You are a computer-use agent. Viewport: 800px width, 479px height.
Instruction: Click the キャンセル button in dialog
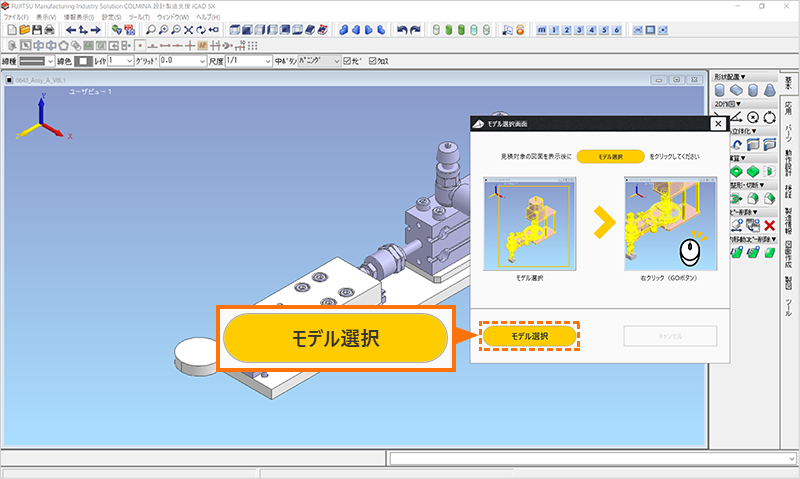point(670,336)
